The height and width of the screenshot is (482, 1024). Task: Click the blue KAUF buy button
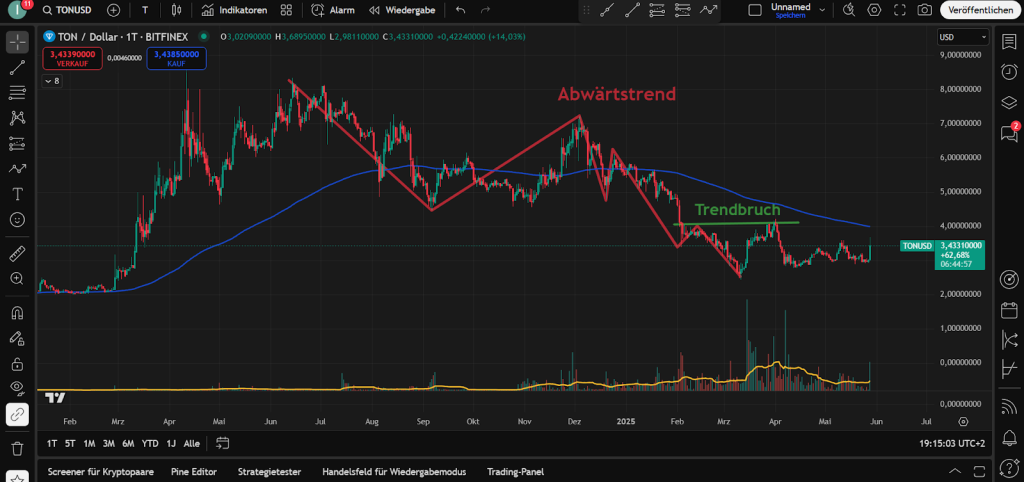click(x=176, y=59)
